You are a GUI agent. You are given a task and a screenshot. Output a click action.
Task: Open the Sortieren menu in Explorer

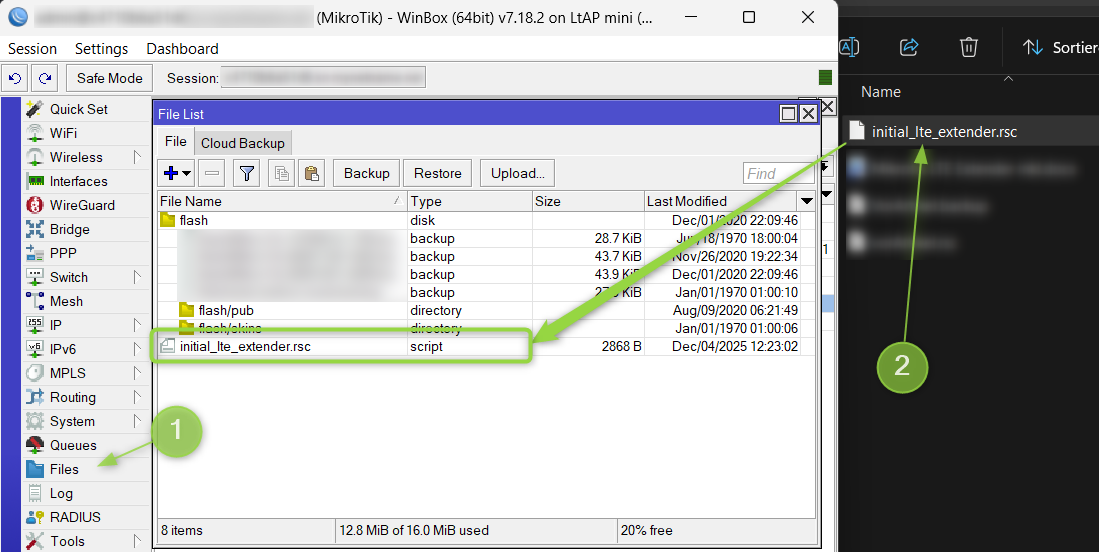point(1060,47)
